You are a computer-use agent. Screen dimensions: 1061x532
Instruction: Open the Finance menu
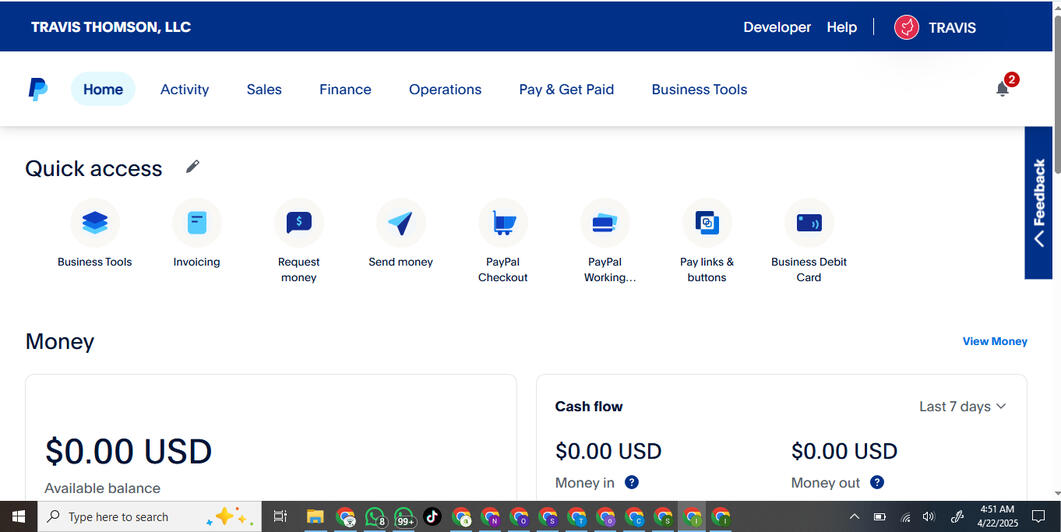point(345,89)
